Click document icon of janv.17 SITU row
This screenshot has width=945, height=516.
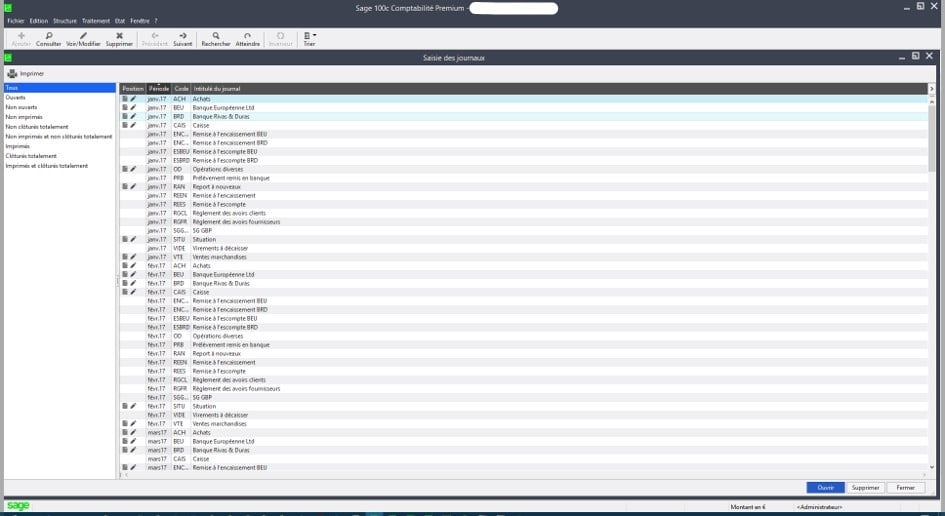point(125,239)
